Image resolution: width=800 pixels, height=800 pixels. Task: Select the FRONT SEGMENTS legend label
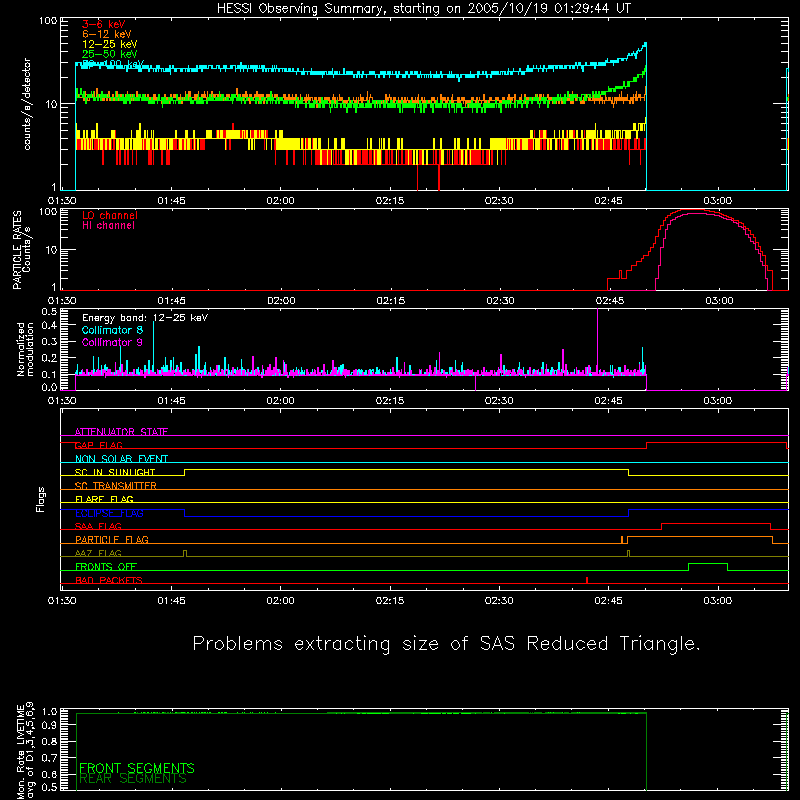pyautogui.click(x=137, y=768)
